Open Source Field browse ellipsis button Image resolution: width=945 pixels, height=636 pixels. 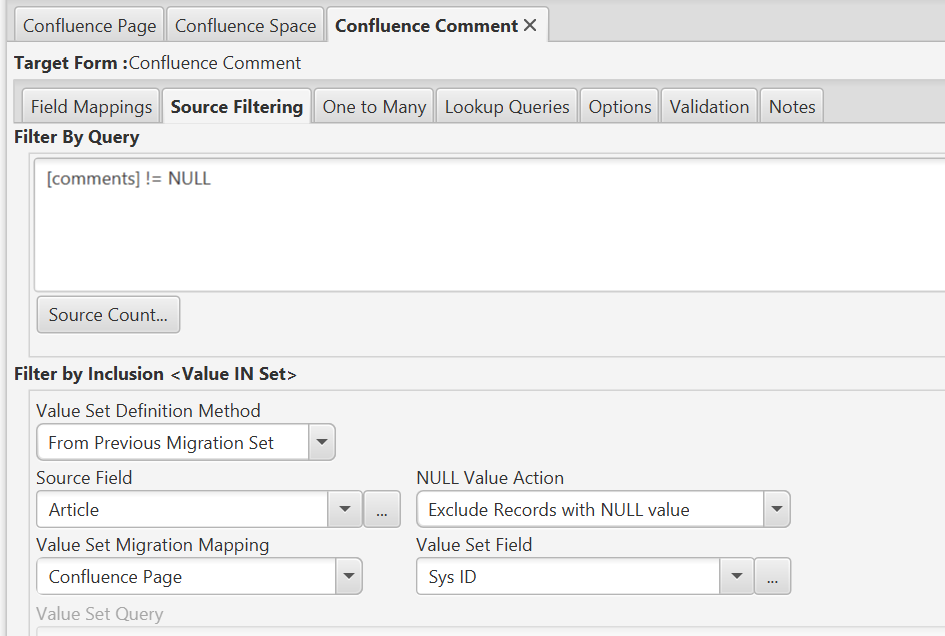tap(381, 509)
